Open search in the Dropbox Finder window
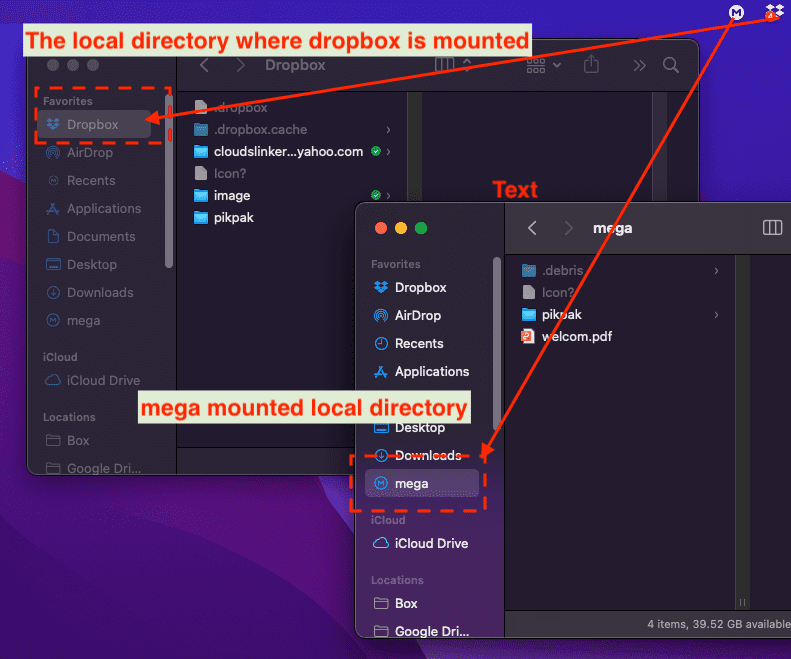The width and height of the screenshot is (791, 659). [x=670, y=65]
